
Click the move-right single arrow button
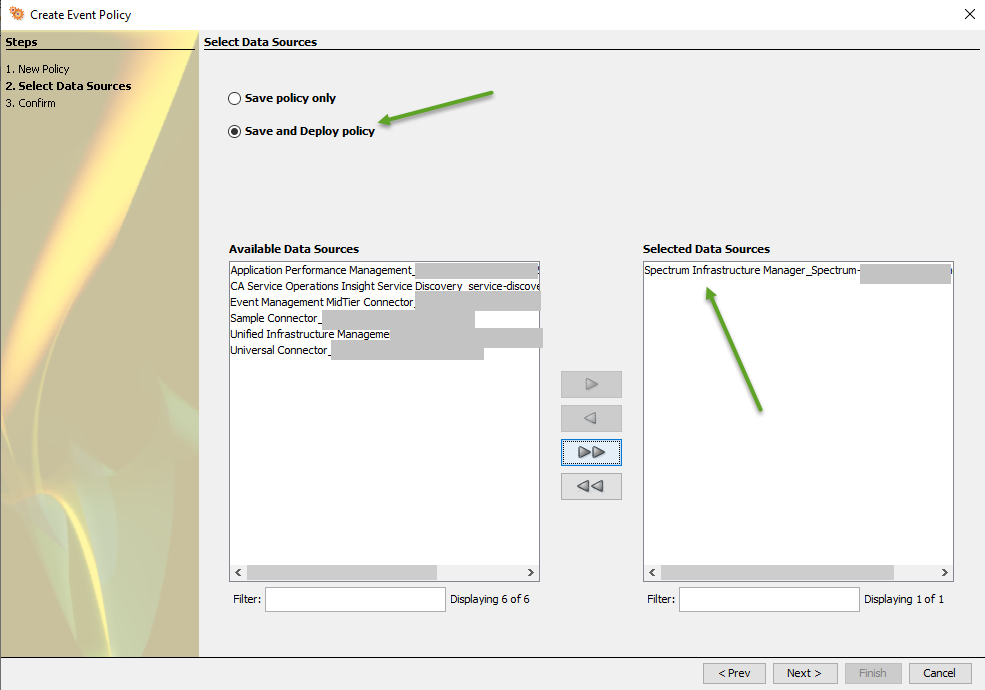pyautogui.click(x=591, y=384)
